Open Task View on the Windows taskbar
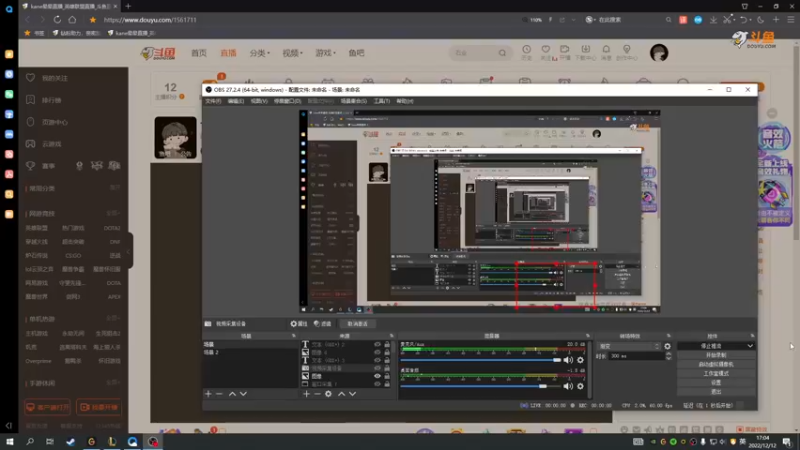This screenshot has height=450, width=800. tap(49, 442)
